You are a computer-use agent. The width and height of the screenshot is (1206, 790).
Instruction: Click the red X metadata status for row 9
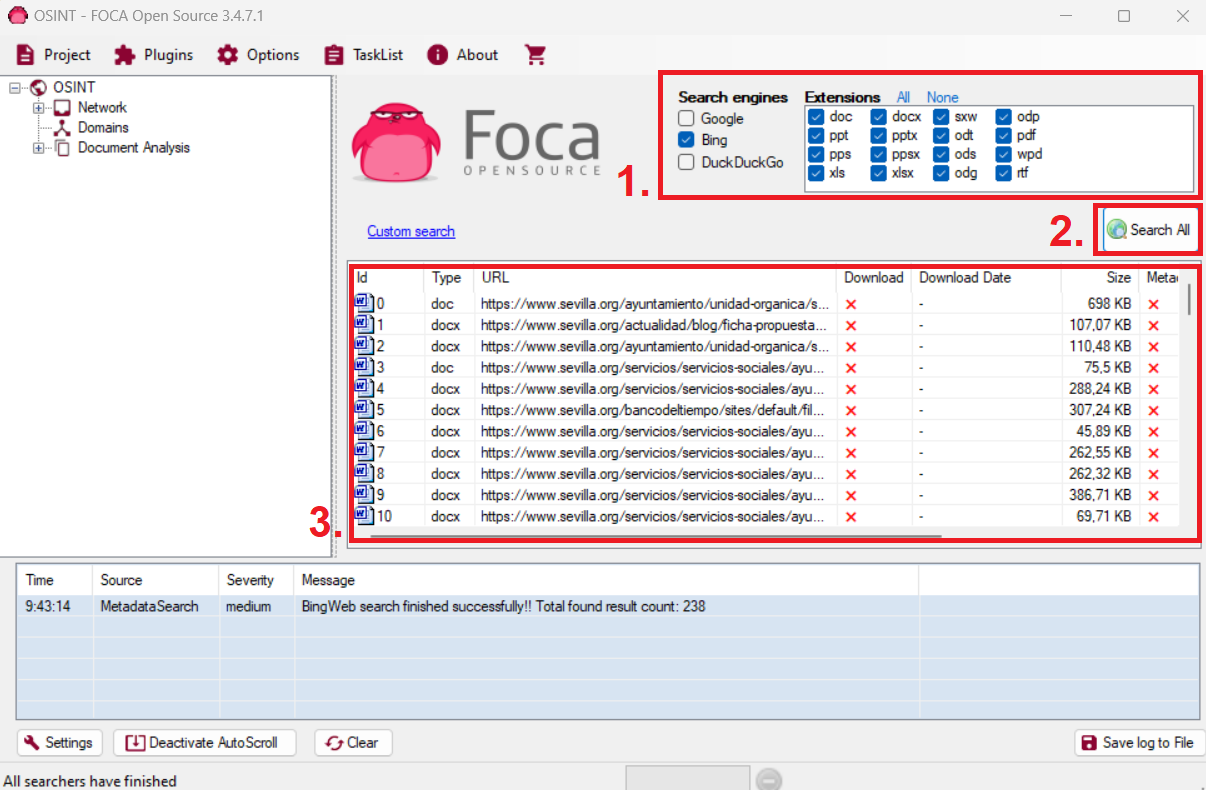(1153, 495)
